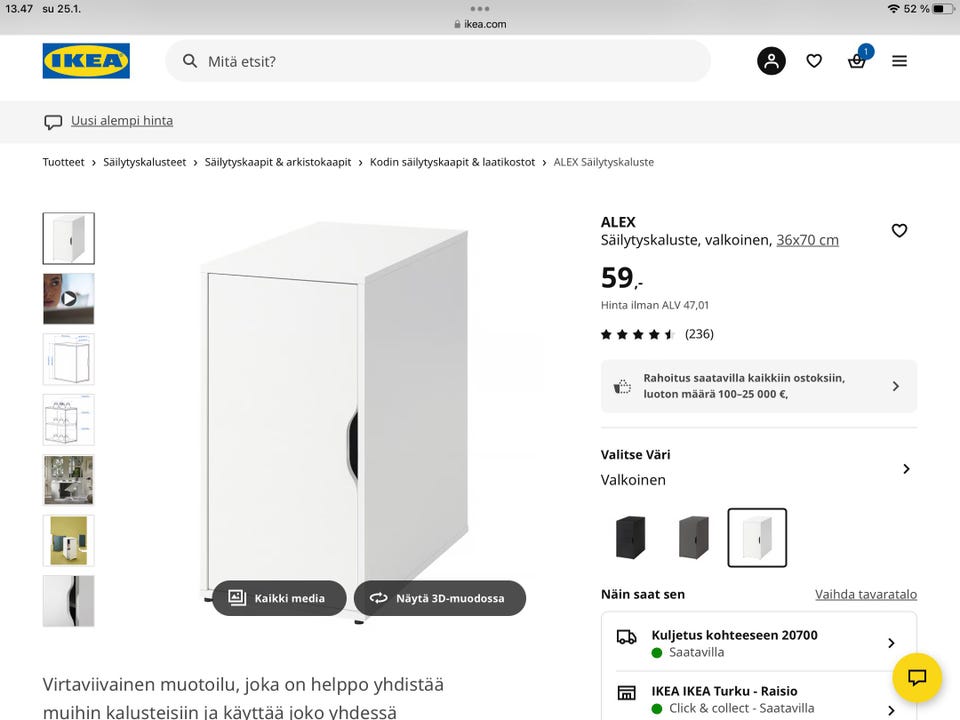This screenshot has width=960, height=720.
Task: Focus the Mitä etsit? search field
Action: tap(440, 61)
